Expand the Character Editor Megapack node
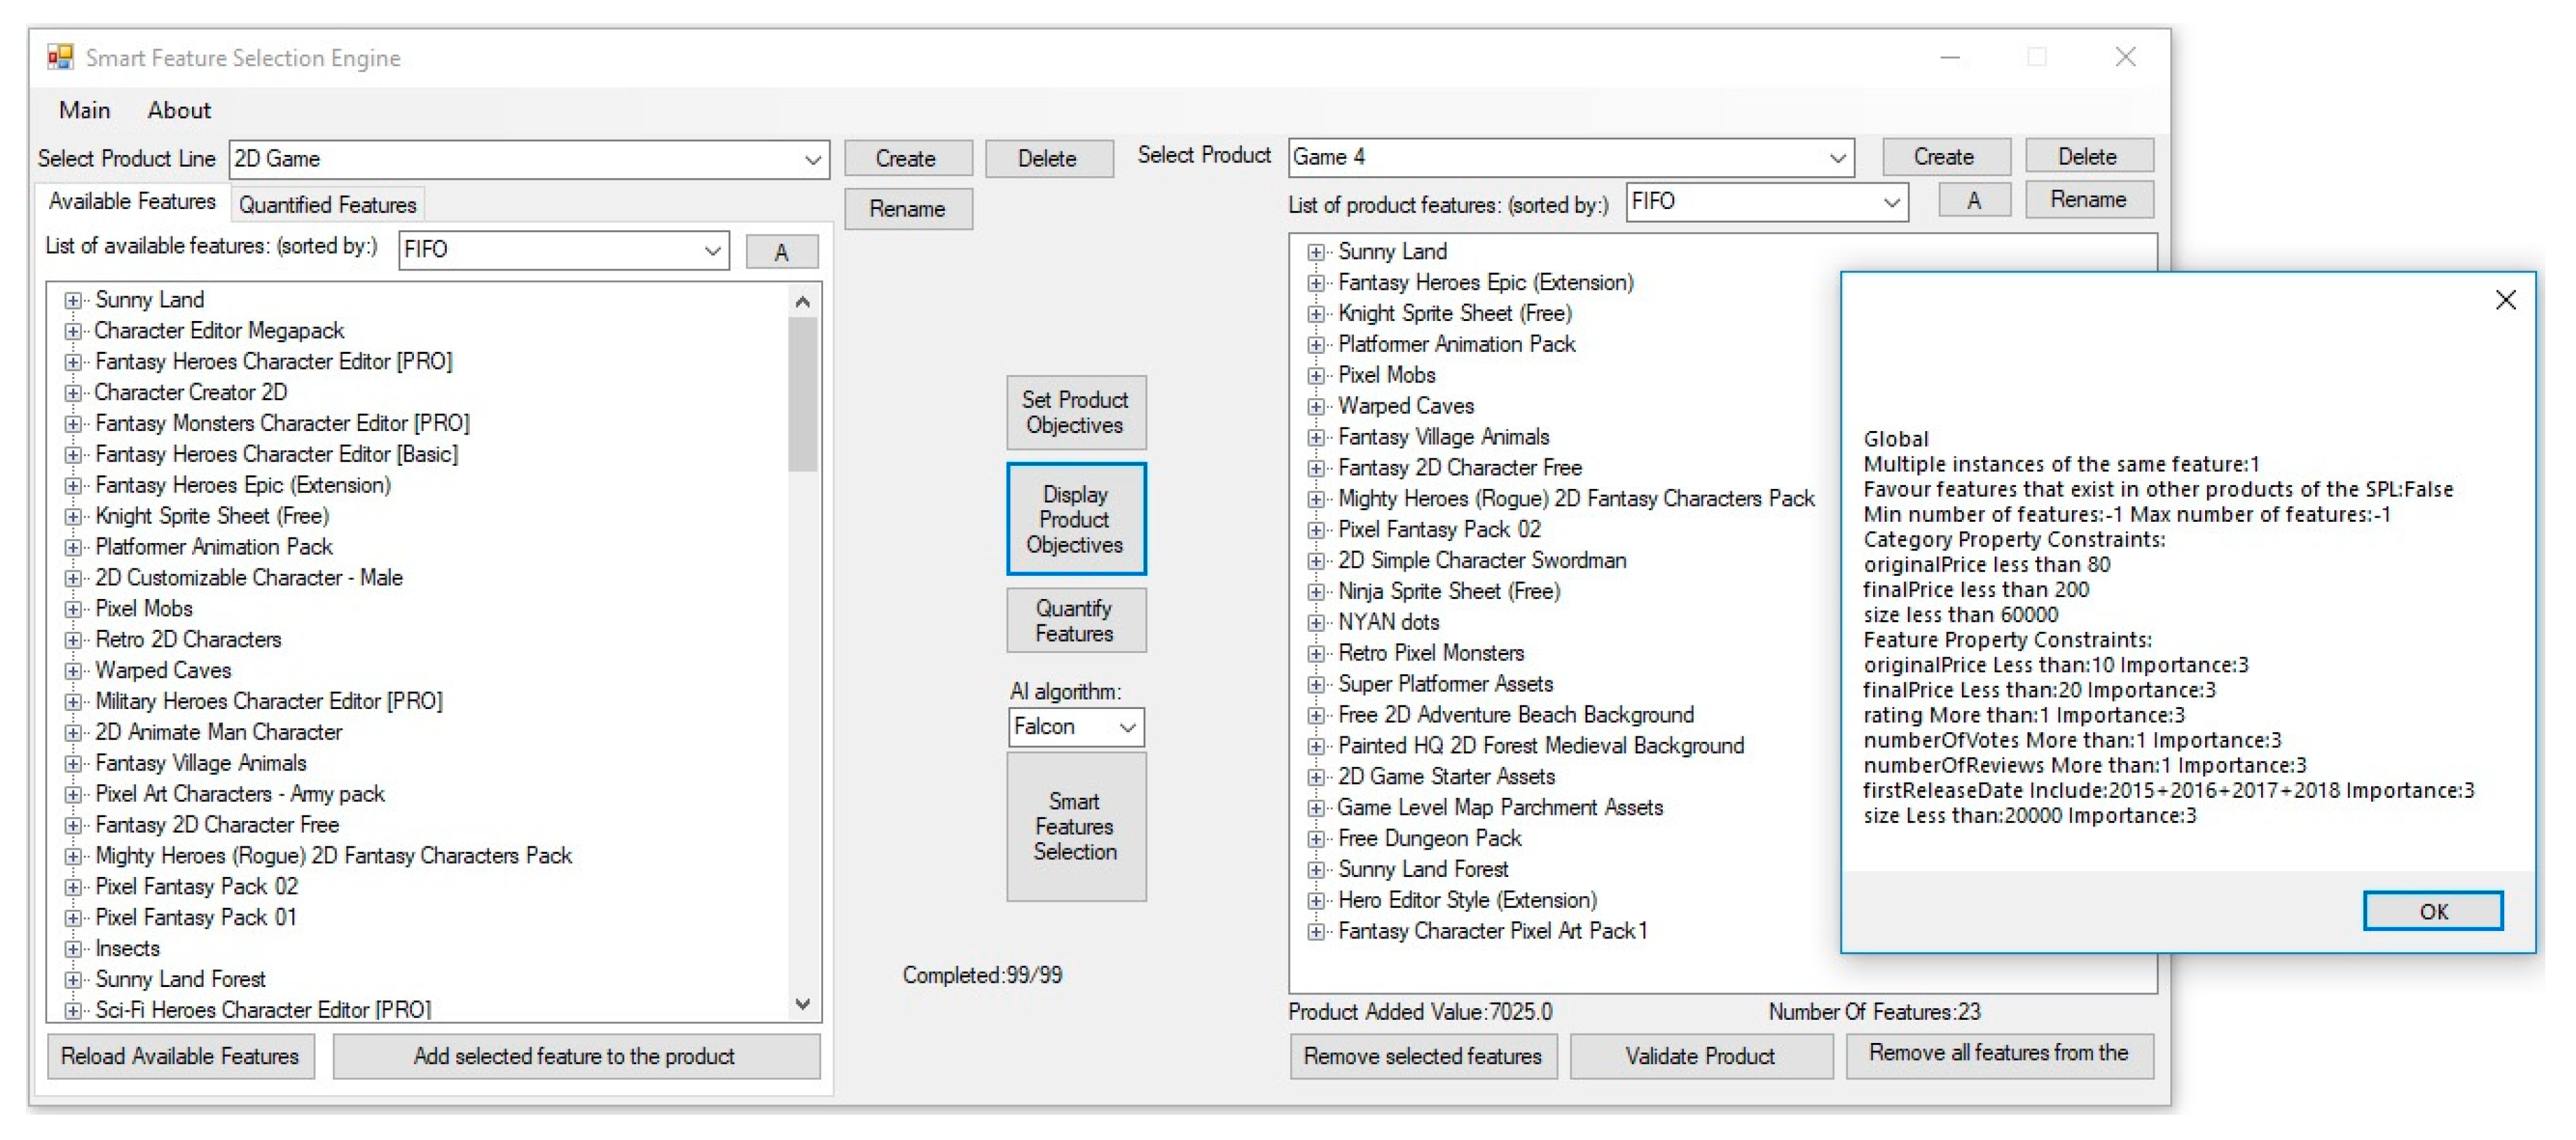The width and height of the screenshot is (2576, 1140). pos(73,331)
